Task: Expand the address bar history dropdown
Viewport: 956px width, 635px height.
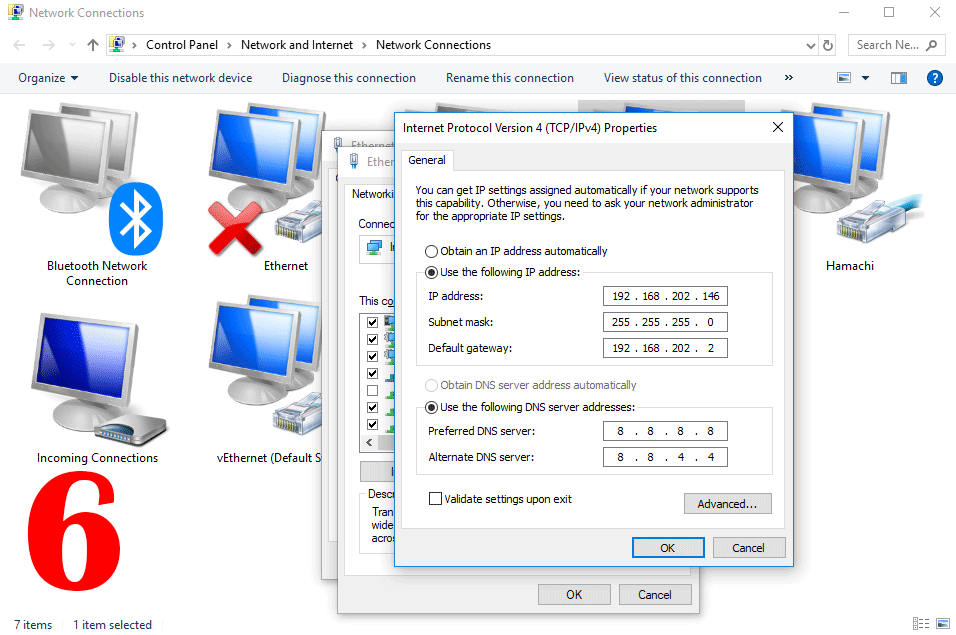Action: [x=810, y=45]
